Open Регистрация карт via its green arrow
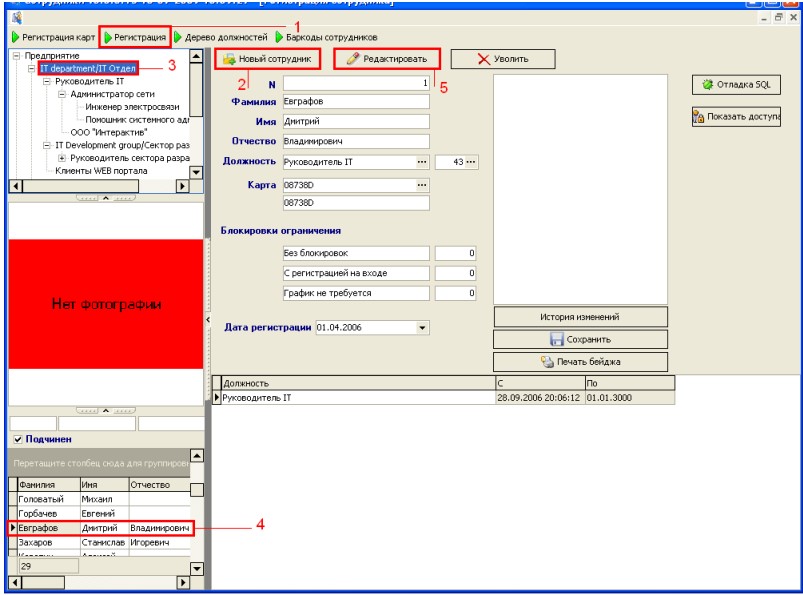Screen dimensions: 803x595 [x=15, y=38]
